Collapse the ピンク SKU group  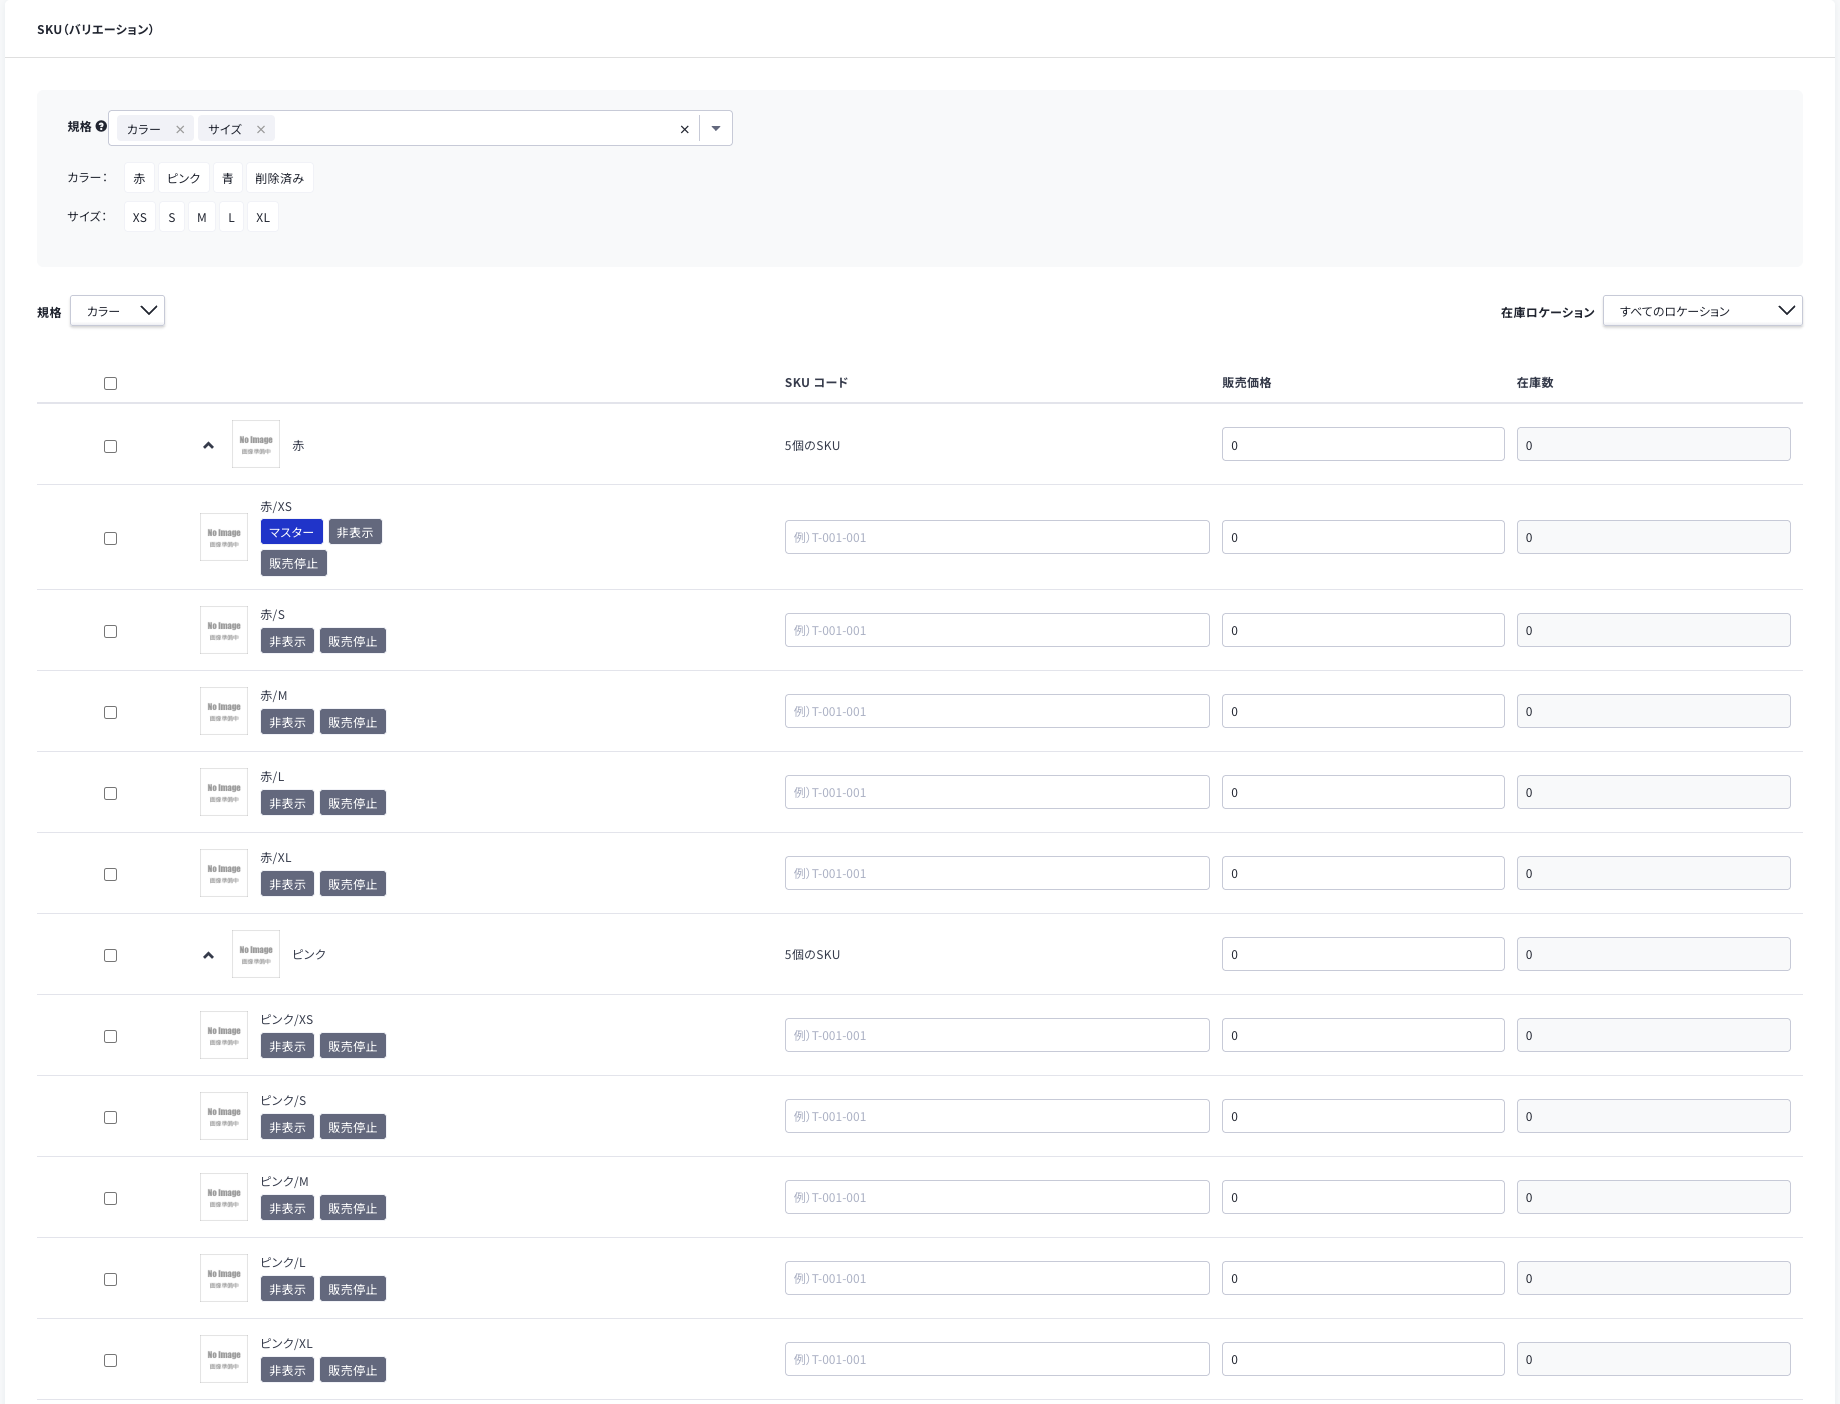point(208,955)
